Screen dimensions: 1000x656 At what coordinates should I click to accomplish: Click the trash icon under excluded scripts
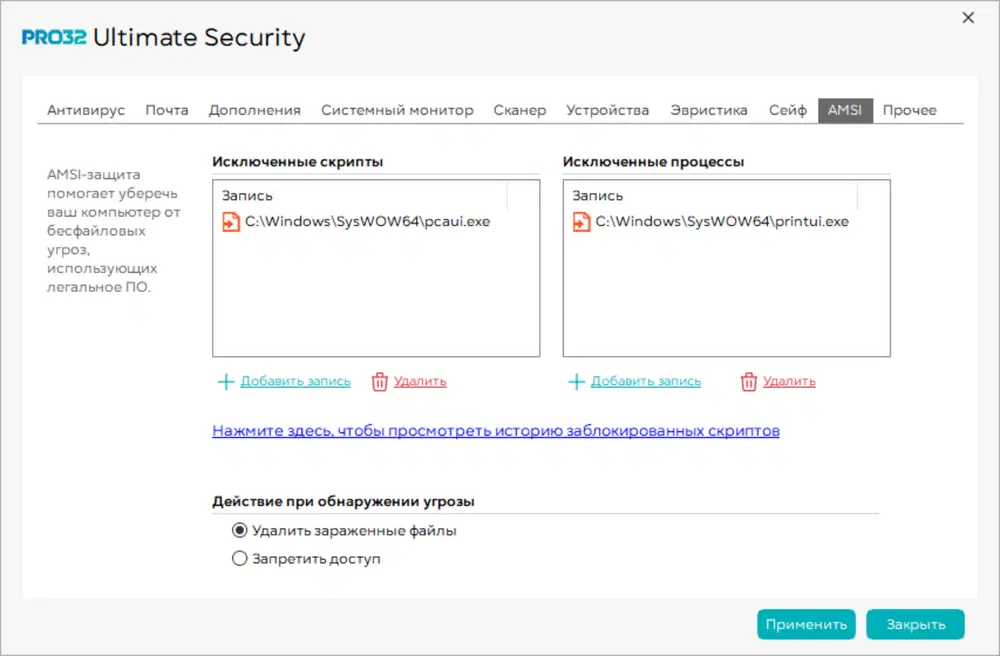coord(380,381)
